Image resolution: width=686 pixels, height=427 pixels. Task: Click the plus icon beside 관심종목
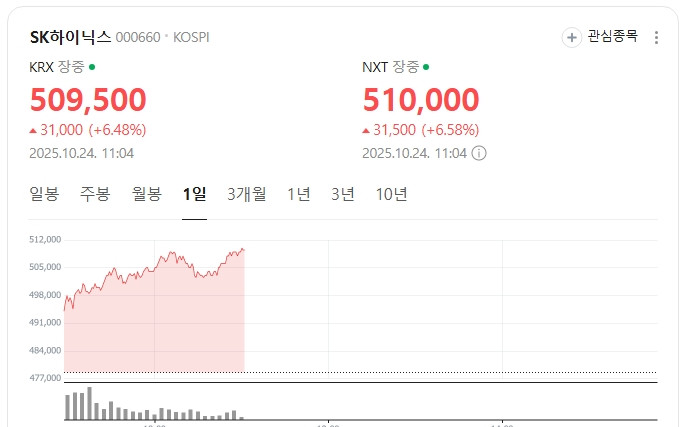(x=572, y=37)
